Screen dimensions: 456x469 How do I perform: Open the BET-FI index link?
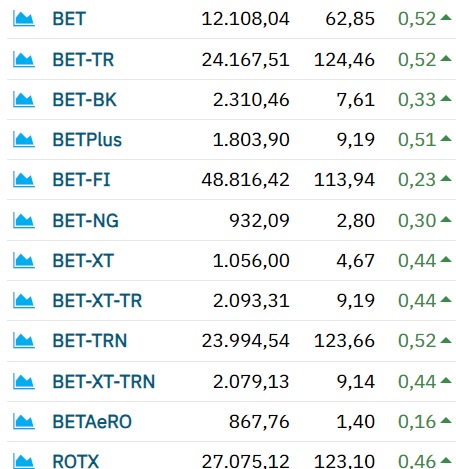81,180
